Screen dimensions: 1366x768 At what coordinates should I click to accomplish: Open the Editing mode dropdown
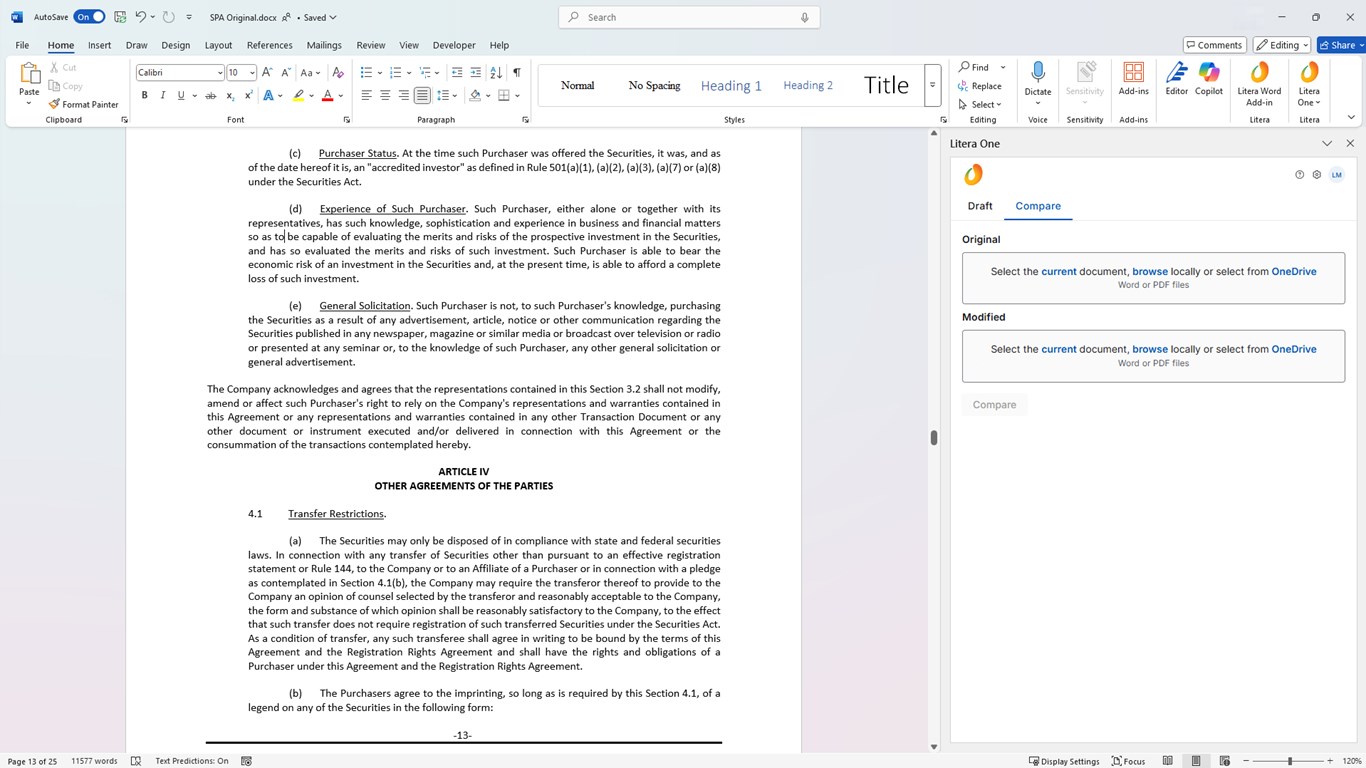tap(1282, 45)
